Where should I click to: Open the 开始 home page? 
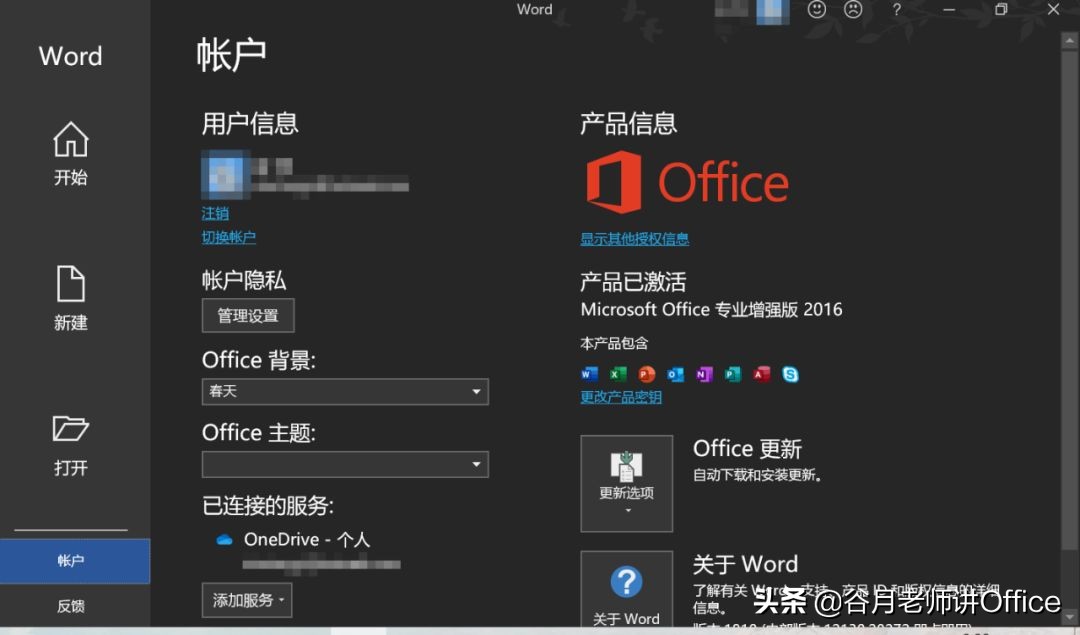[71, 153]
